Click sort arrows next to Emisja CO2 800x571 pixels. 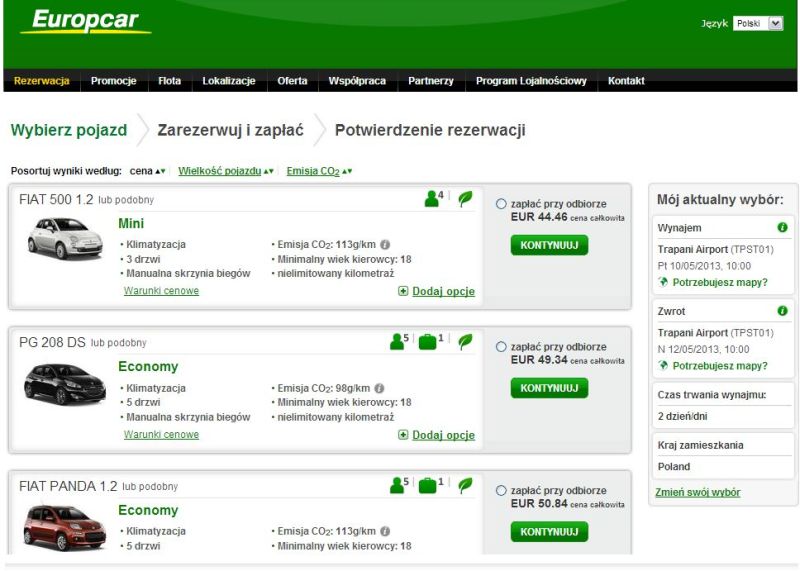[347, 171]
